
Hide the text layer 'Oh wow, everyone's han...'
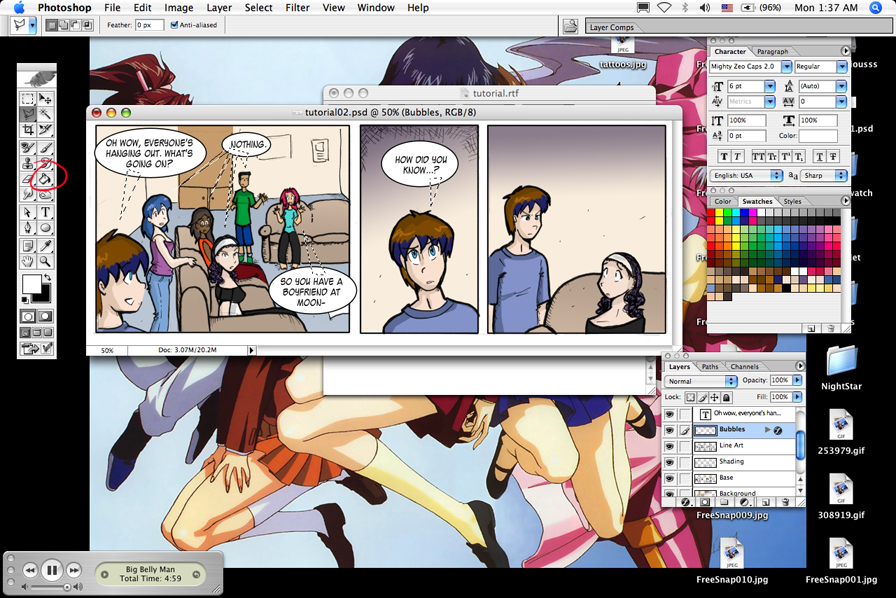pyautogui.click(x=670, y=414)
